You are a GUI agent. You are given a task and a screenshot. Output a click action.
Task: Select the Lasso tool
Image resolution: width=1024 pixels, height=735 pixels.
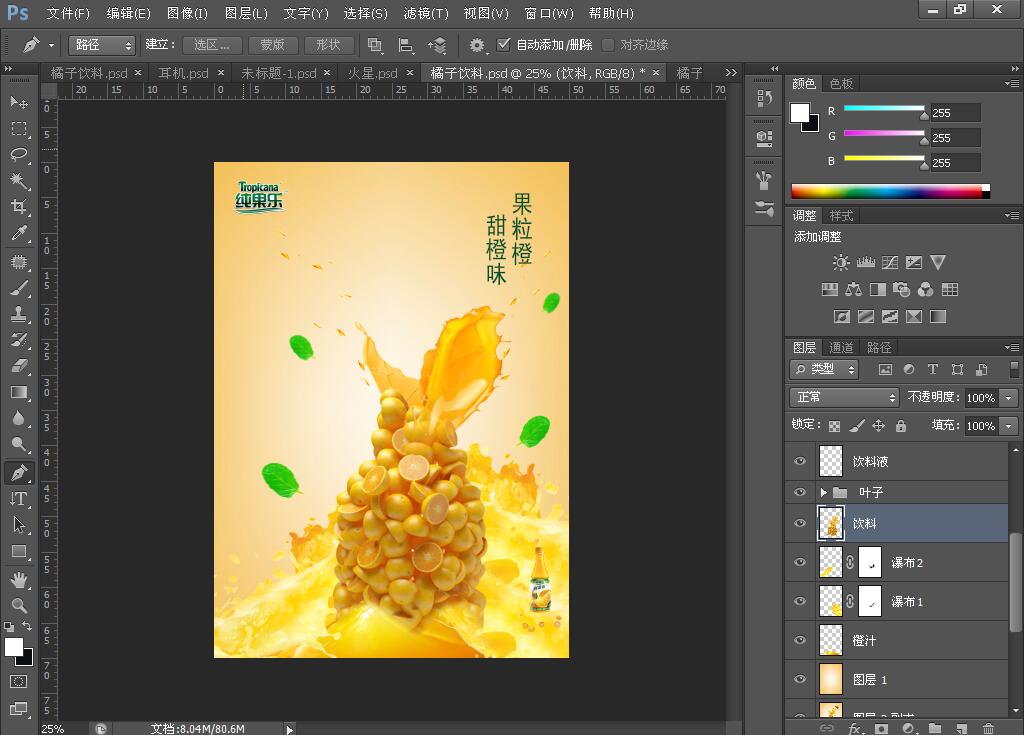[x=19, y=154]
